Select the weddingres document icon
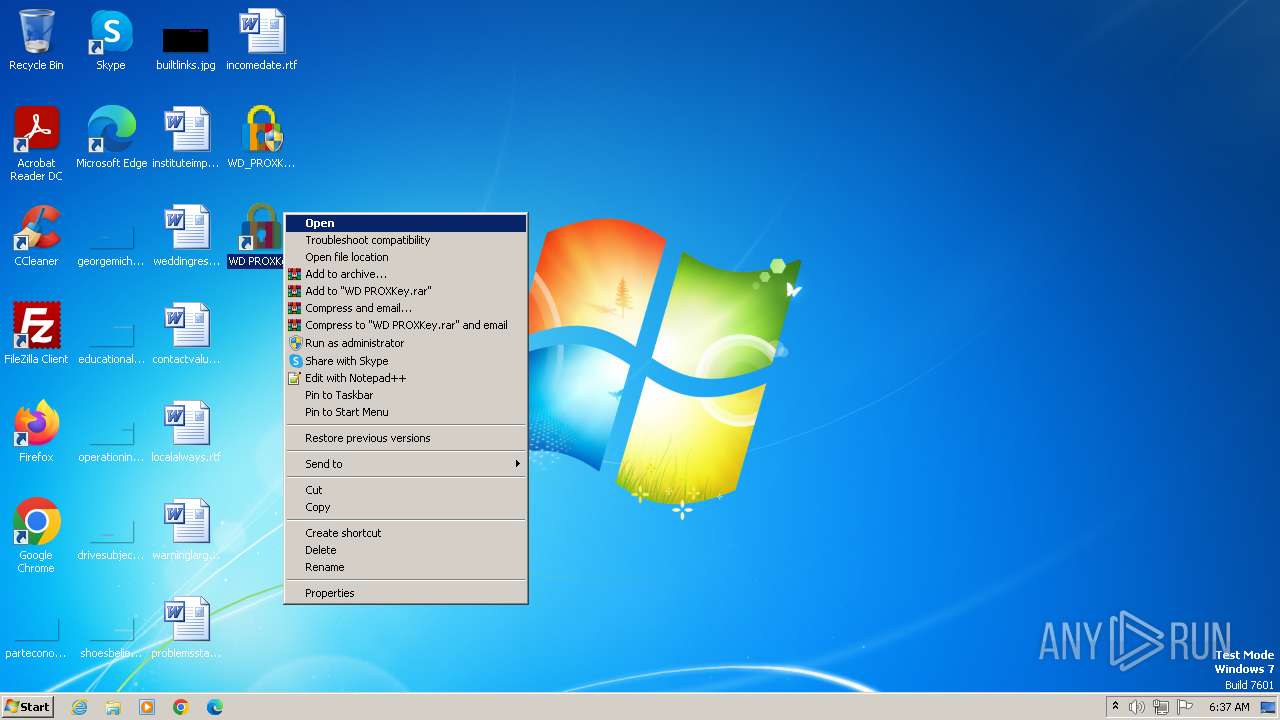Viewport: 1280px width, 720px height. [x=186, y=236]
